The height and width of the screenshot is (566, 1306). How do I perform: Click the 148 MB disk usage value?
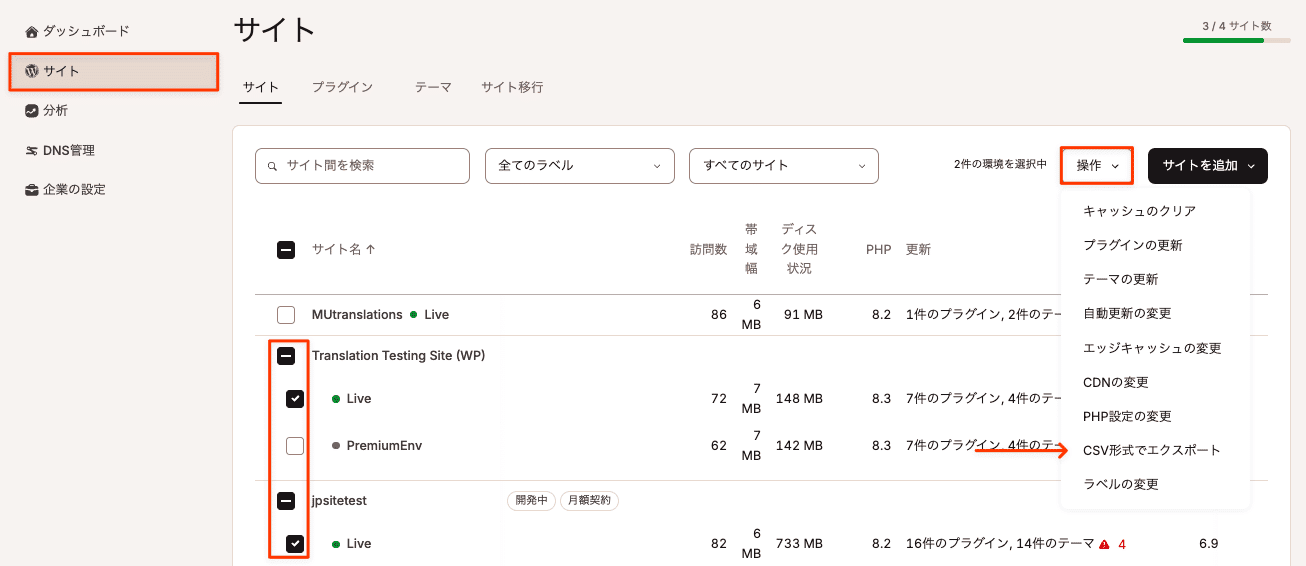[x=798, y=399]
